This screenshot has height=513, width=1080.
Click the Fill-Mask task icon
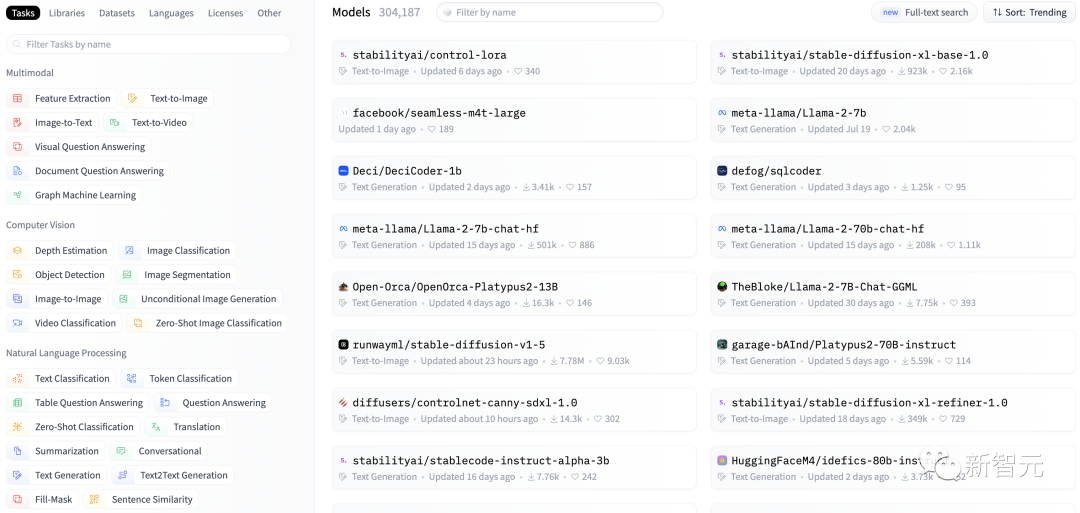tap(17, 499)
